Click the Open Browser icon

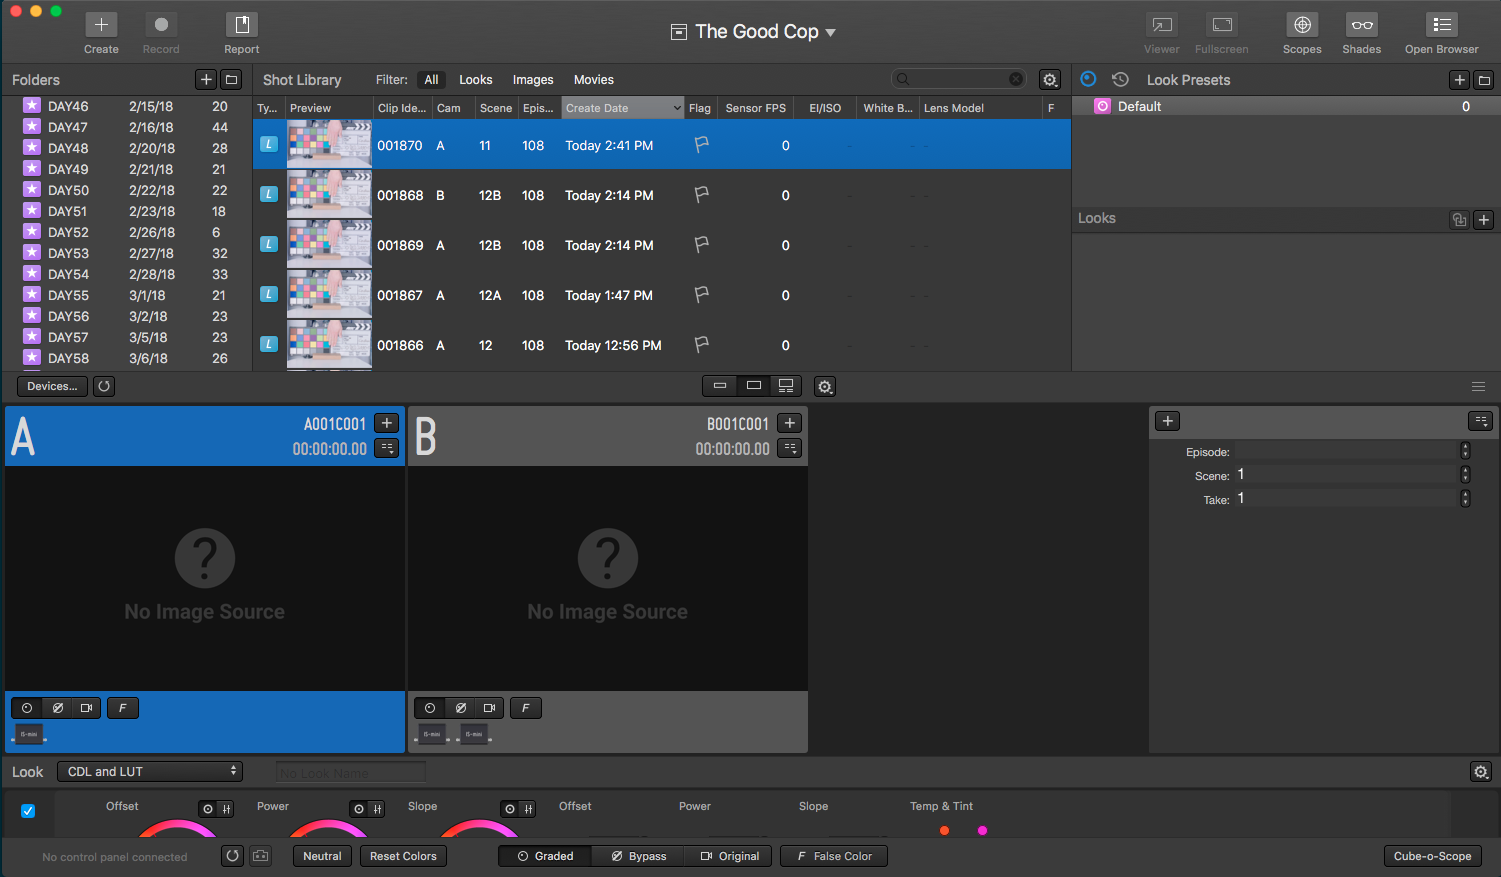(x=1441, y=33)
